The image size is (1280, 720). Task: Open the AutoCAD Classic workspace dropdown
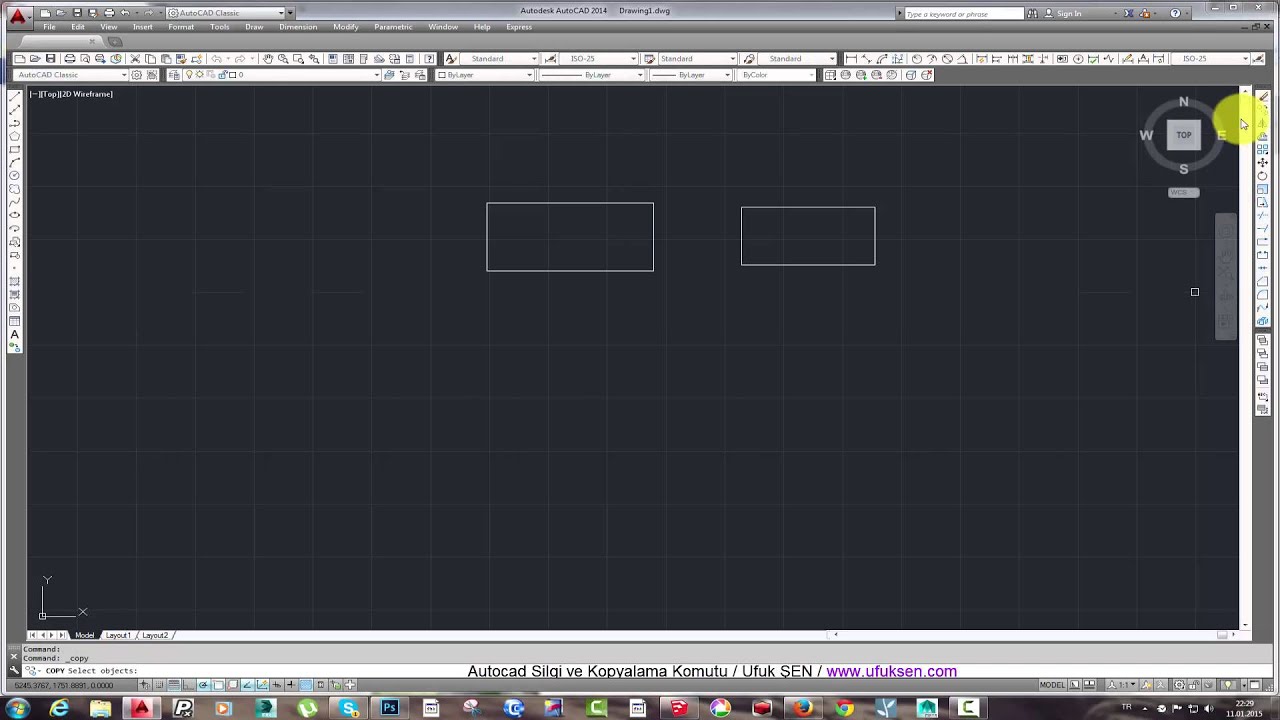[230, 13]
